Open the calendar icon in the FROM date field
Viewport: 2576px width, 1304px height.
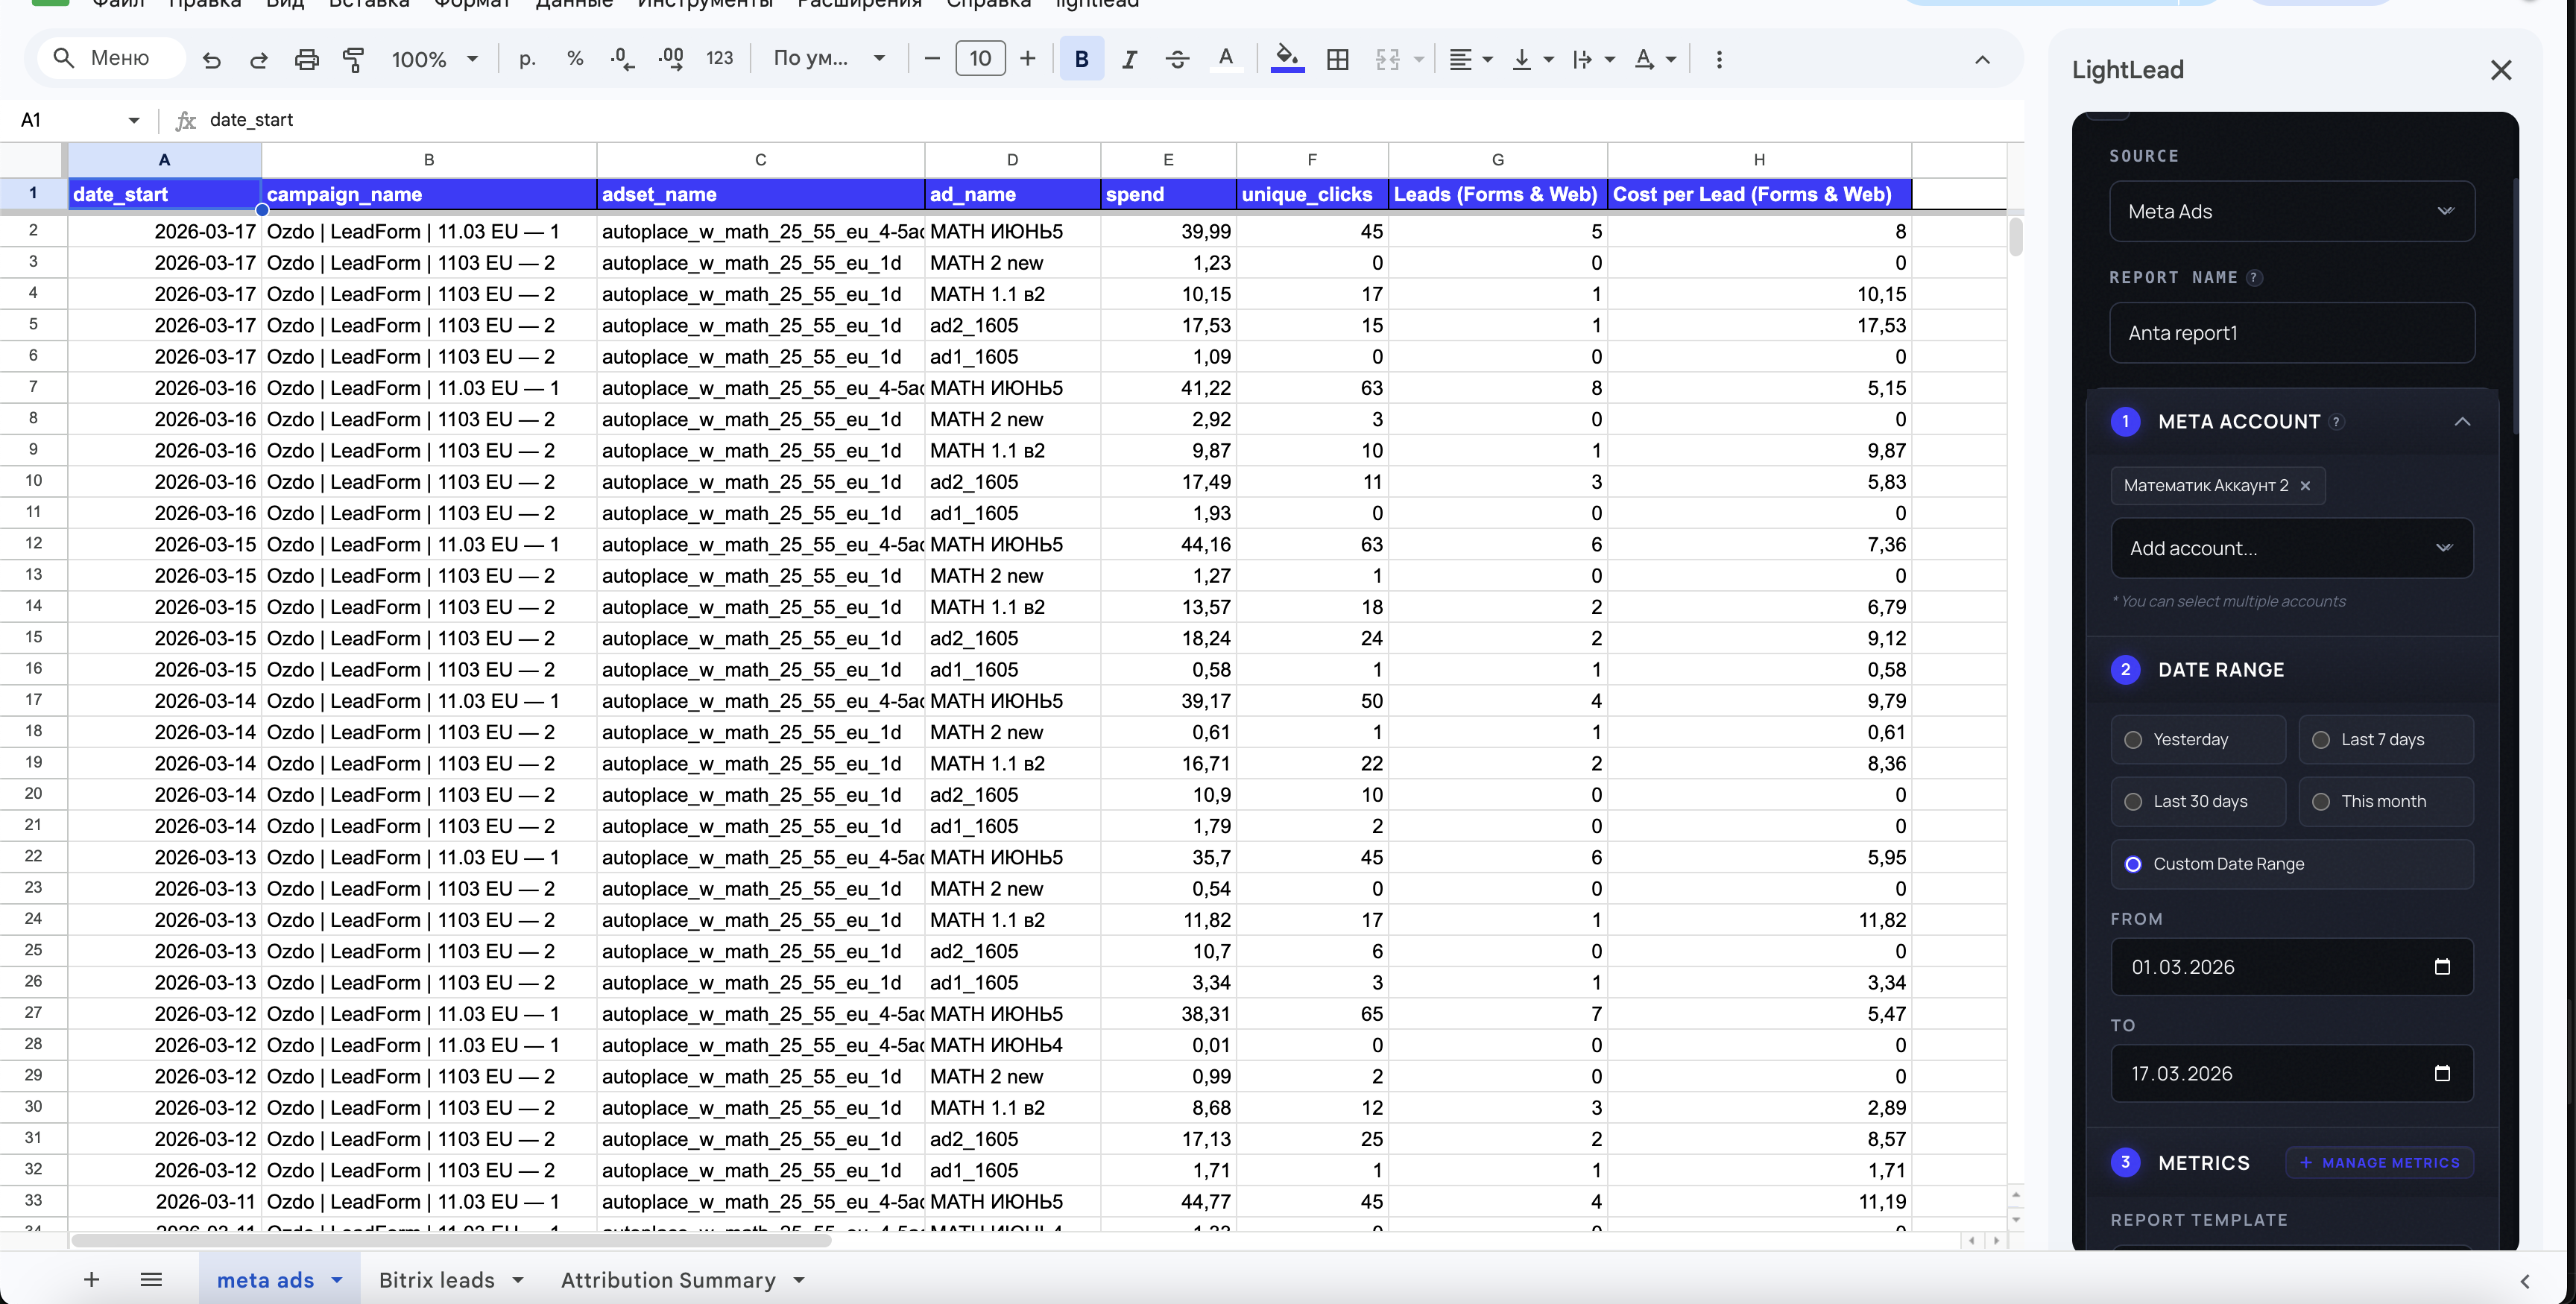click(x=2441, y=967)
